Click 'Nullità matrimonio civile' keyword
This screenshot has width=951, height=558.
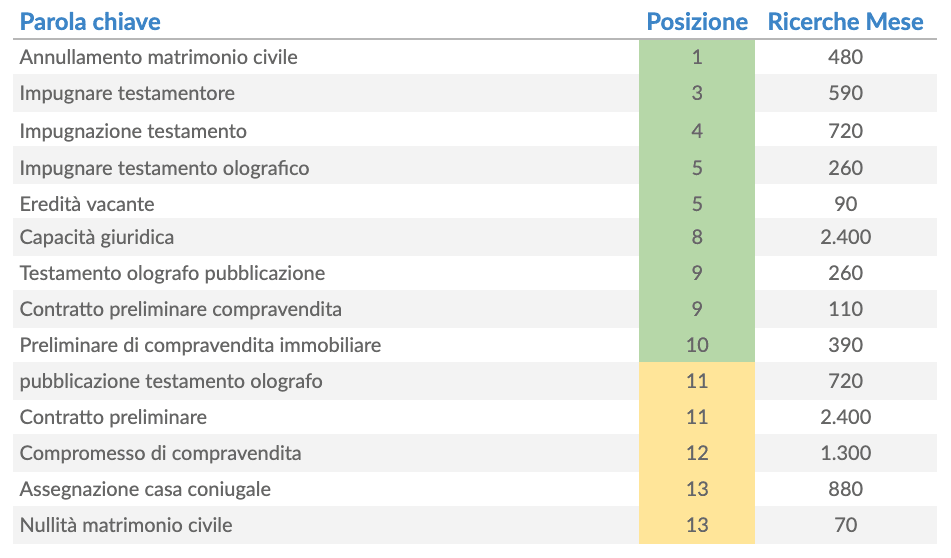click(126, 525)
